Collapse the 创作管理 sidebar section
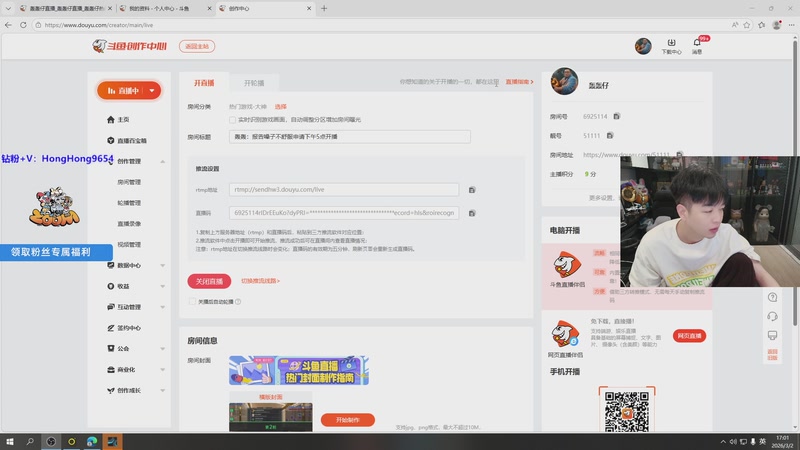Viewport: 800px width, 450px height. pyautogui.click(x=162, y=161)
